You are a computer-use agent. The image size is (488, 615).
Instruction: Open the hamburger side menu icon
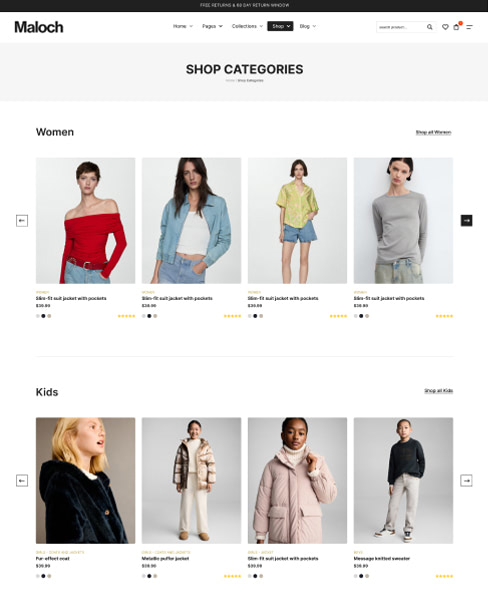(469, 27)
